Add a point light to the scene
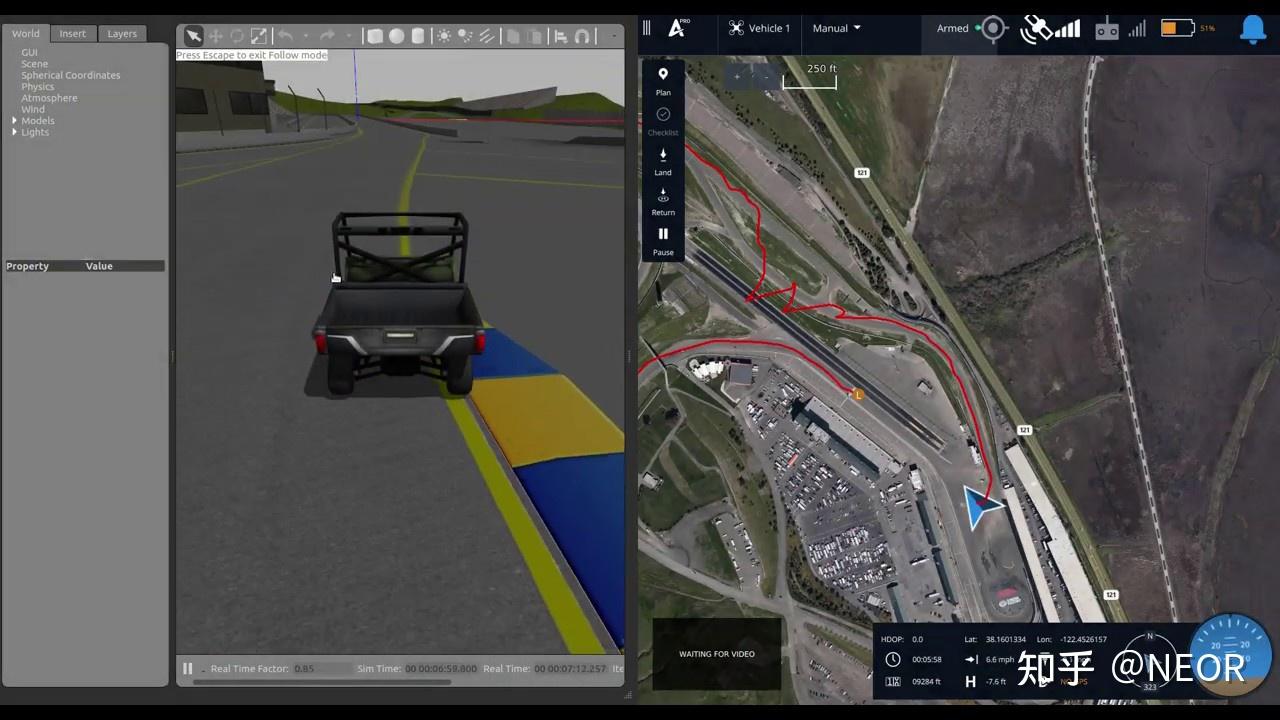This screenshot has width=1280, height=720. [x=443, y=35]
